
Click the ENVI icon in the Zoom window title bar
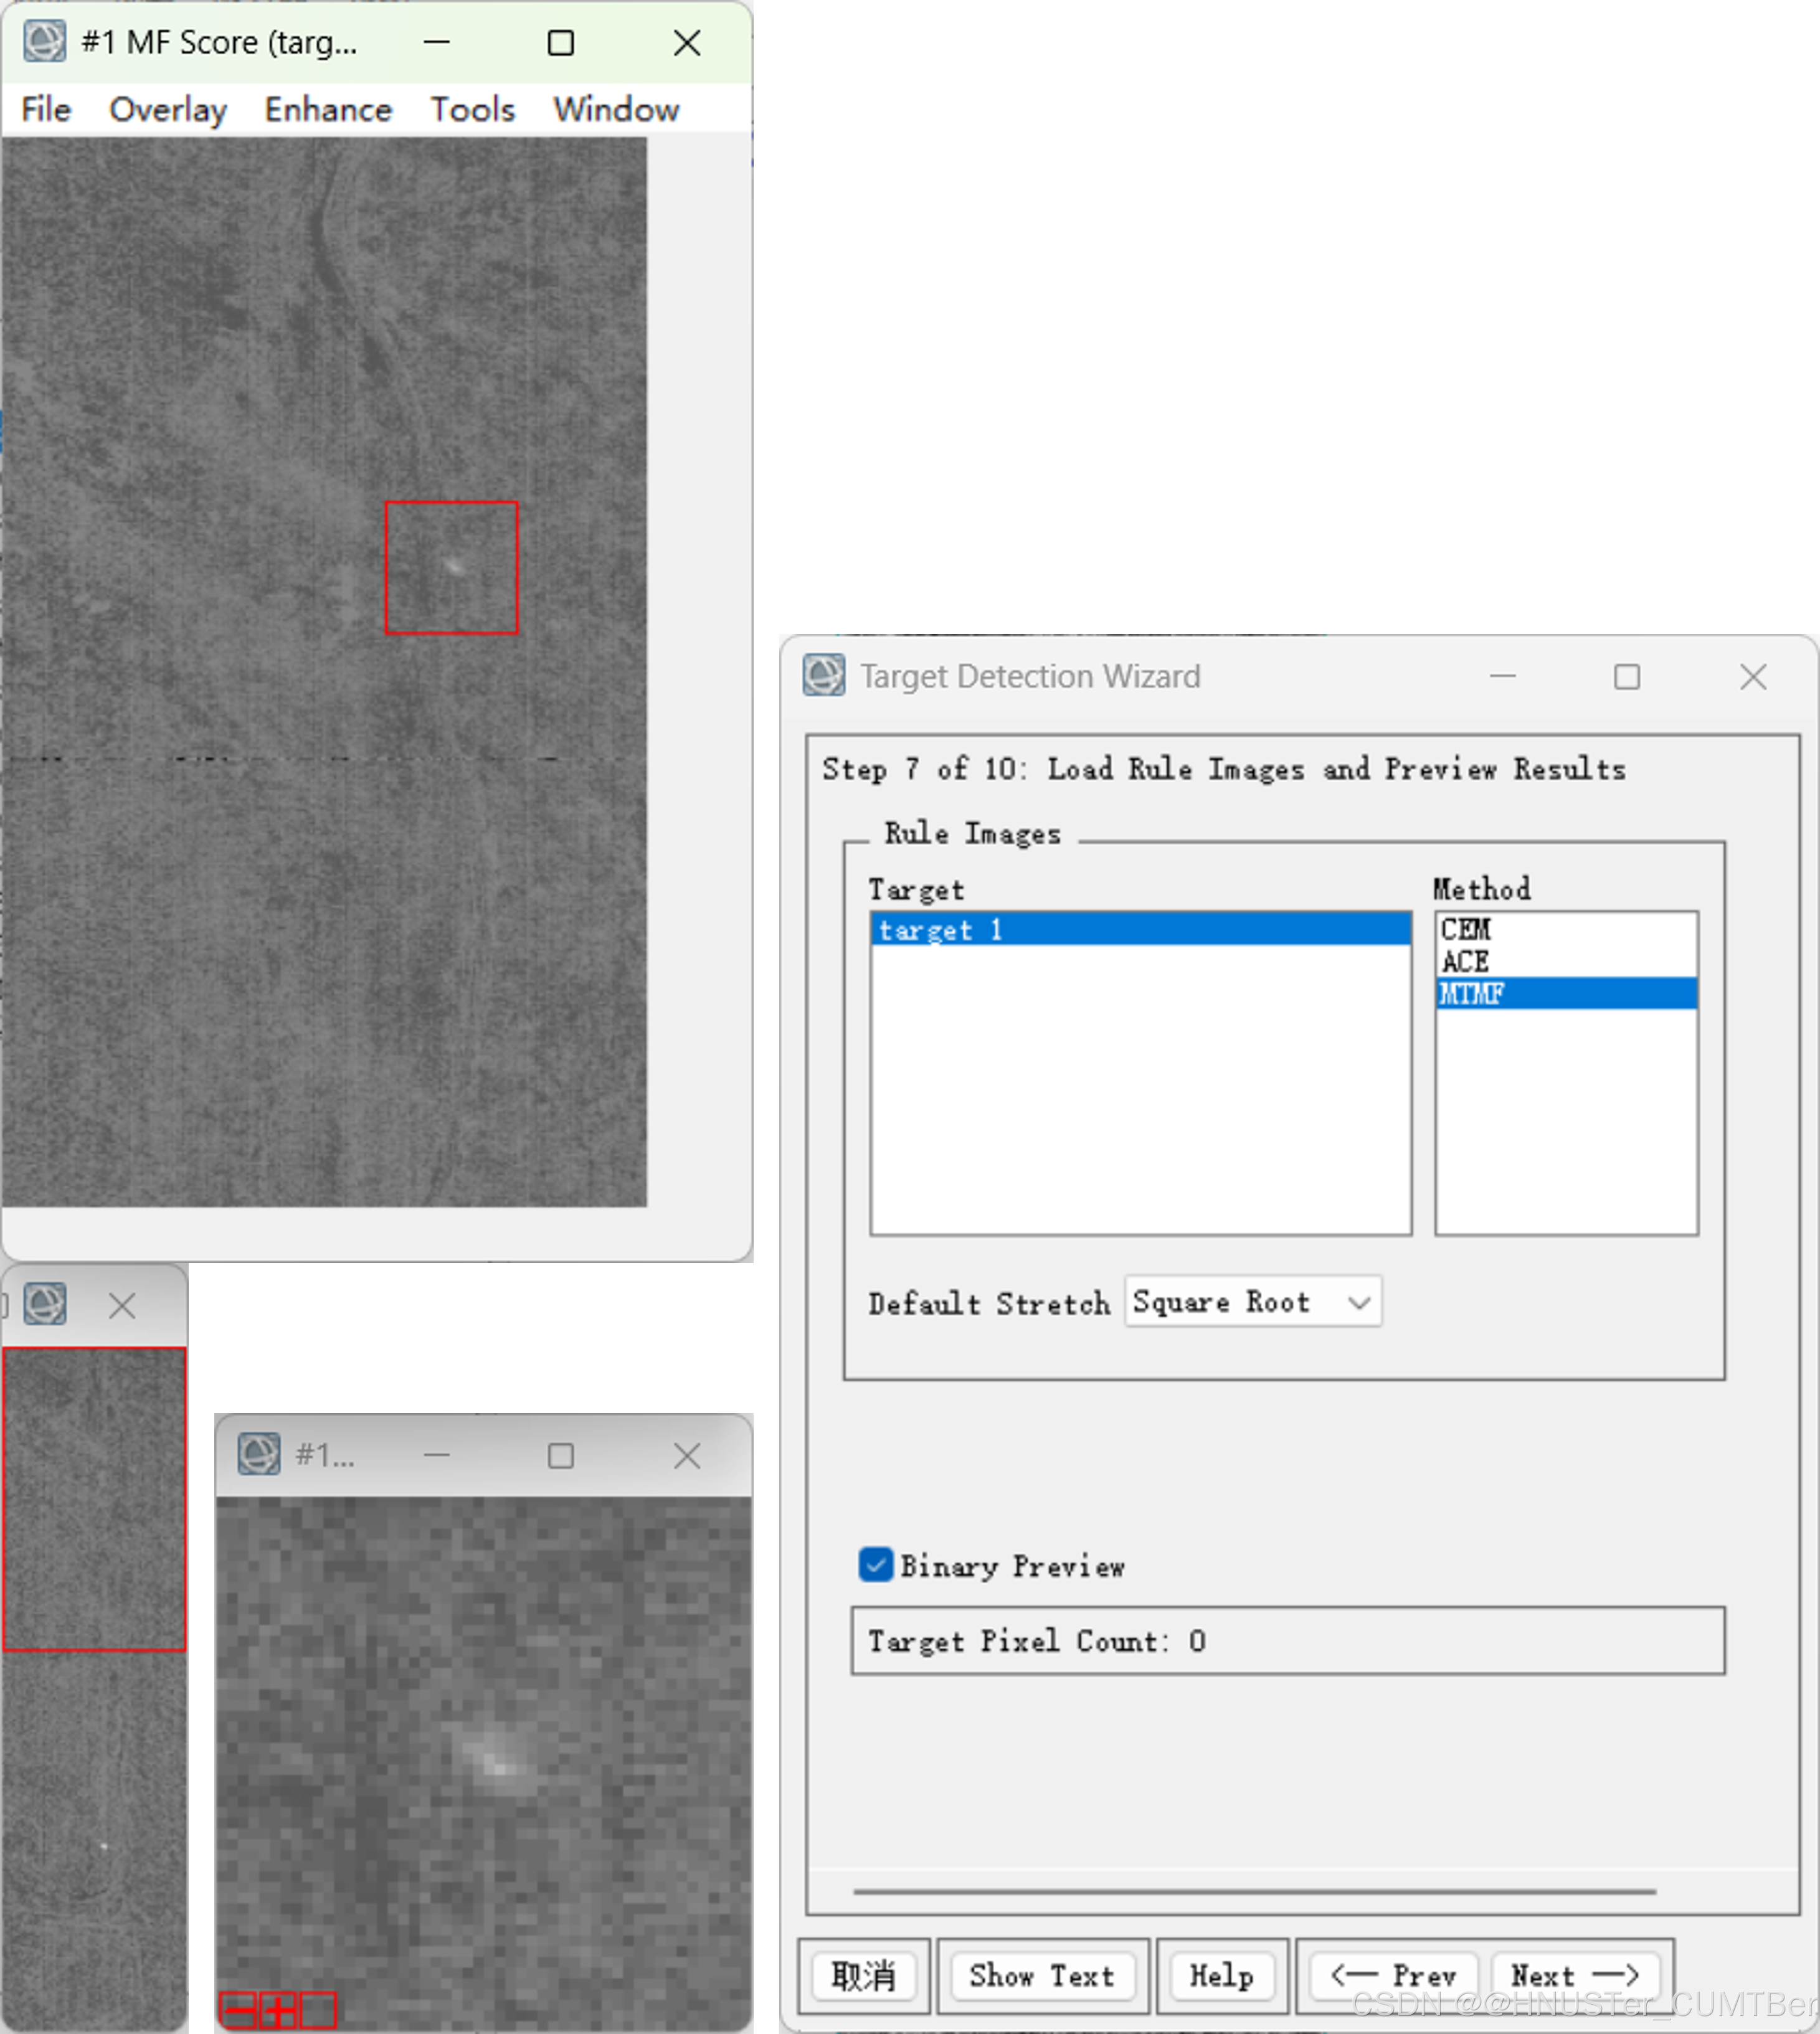(x=259, y=1454)
